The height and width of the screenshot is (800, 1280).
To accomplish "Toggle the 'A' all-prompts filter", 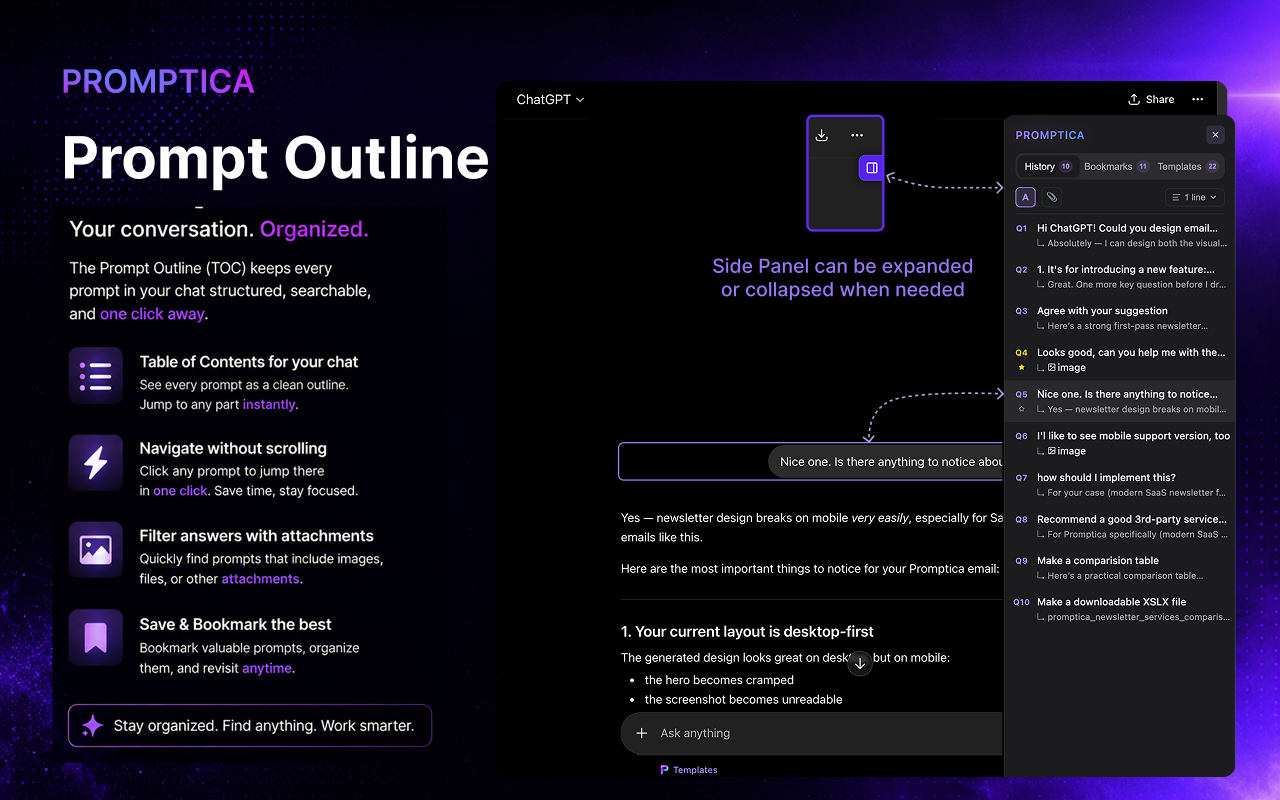I will [x=1025, y=197].
